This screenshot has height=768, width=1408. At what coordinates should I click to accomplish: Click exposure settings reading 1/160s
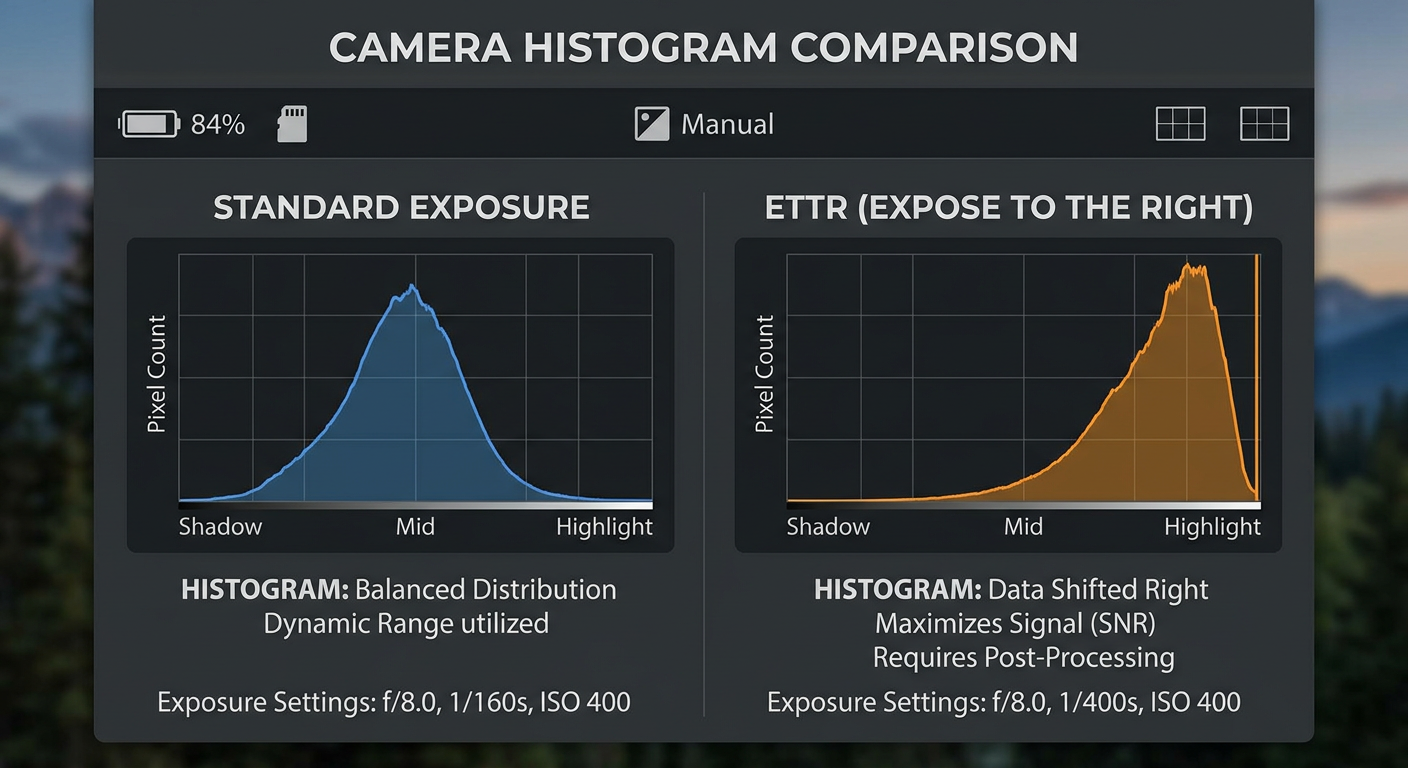(394, 702)
